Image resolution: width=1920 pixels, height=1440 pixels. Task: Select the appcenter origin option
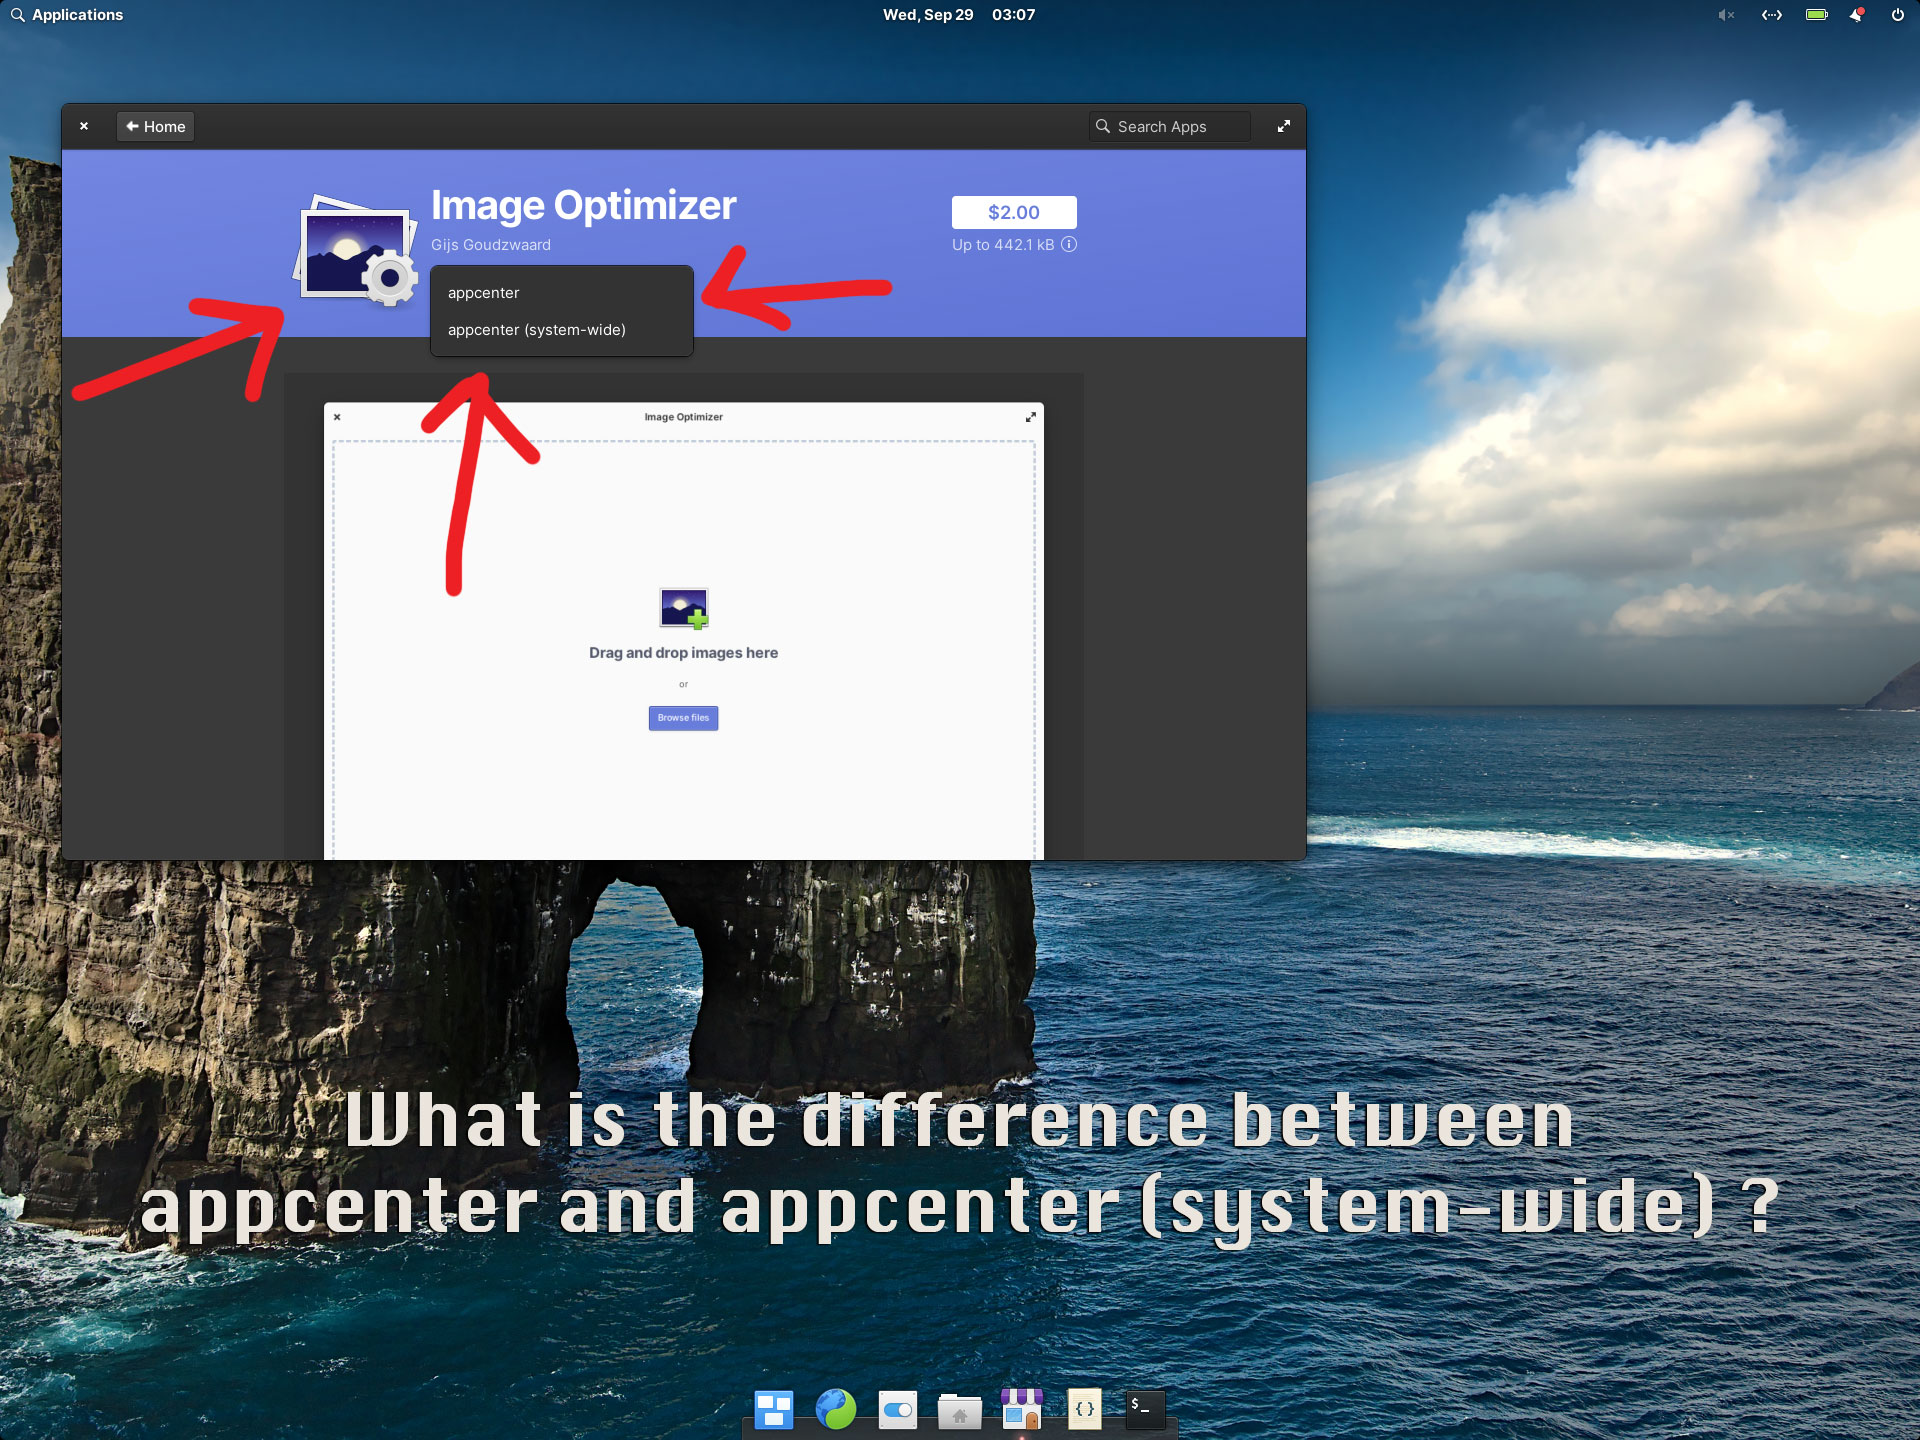(x=484, y=293)
